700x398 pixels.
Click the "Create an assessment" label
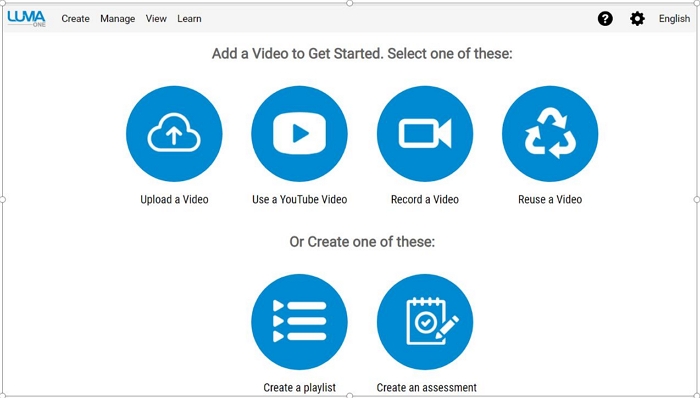[x=427, y=388]
